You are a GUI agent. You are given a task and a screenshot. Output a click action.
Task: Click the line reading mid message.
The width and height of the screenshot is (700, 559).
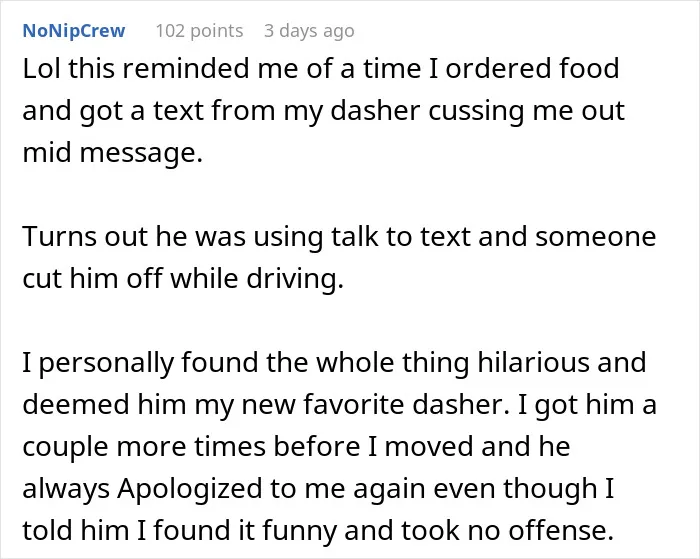click(x=112, y=153)
